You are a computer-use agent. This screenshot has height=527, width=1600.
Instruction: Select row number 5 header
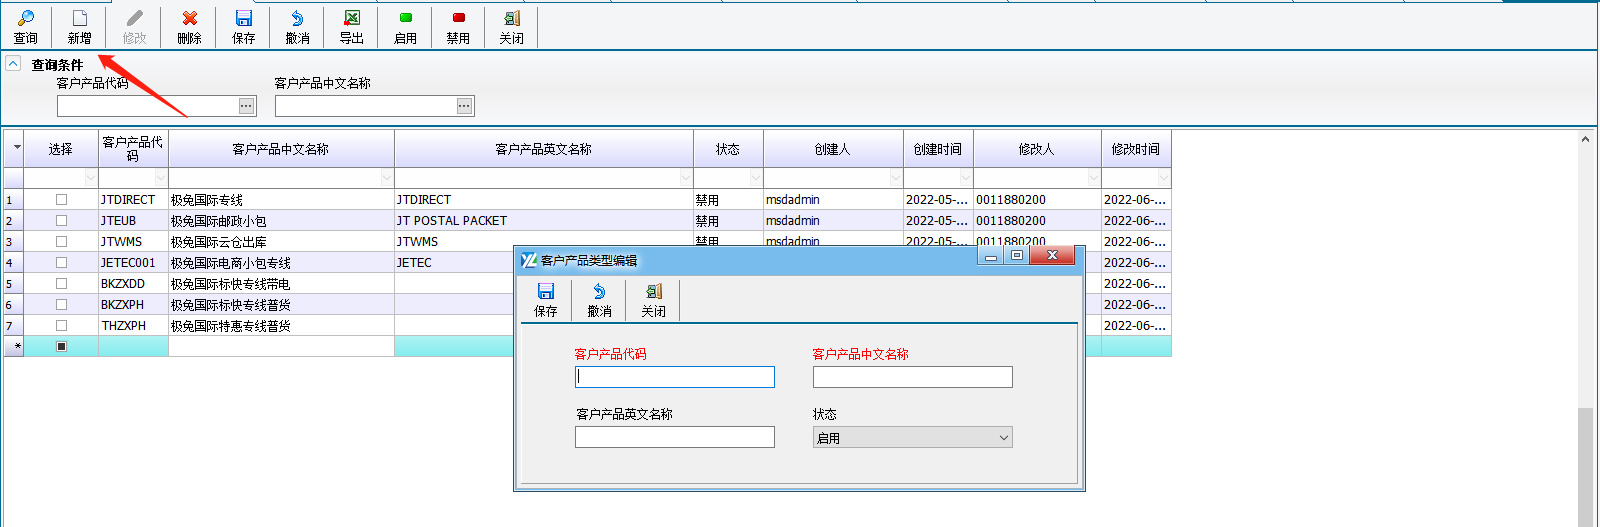13,284
